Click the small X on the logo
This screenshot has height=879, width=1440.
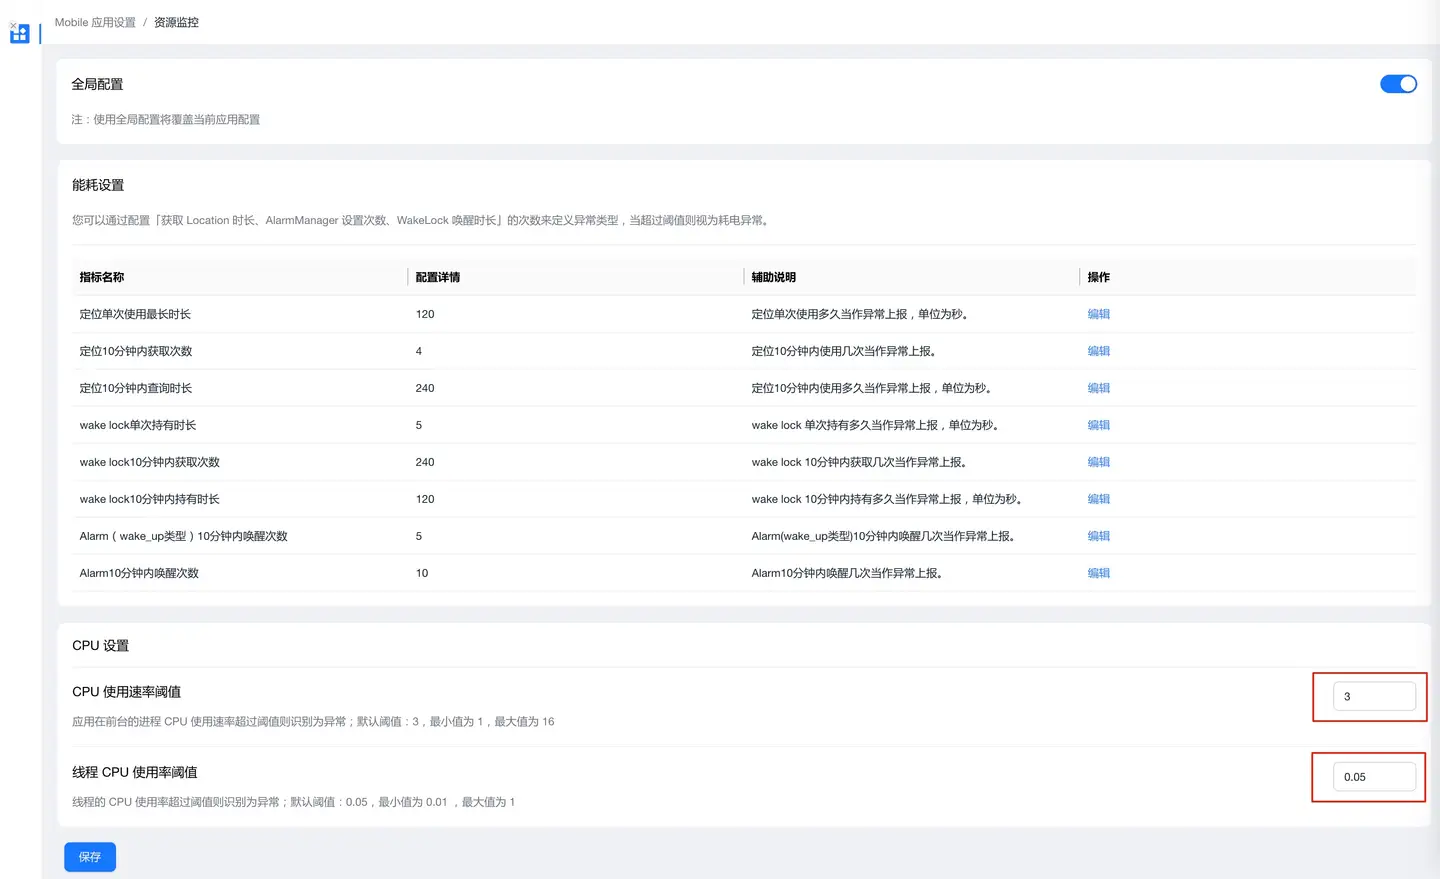pyautogui.click(x=13, y=25)
